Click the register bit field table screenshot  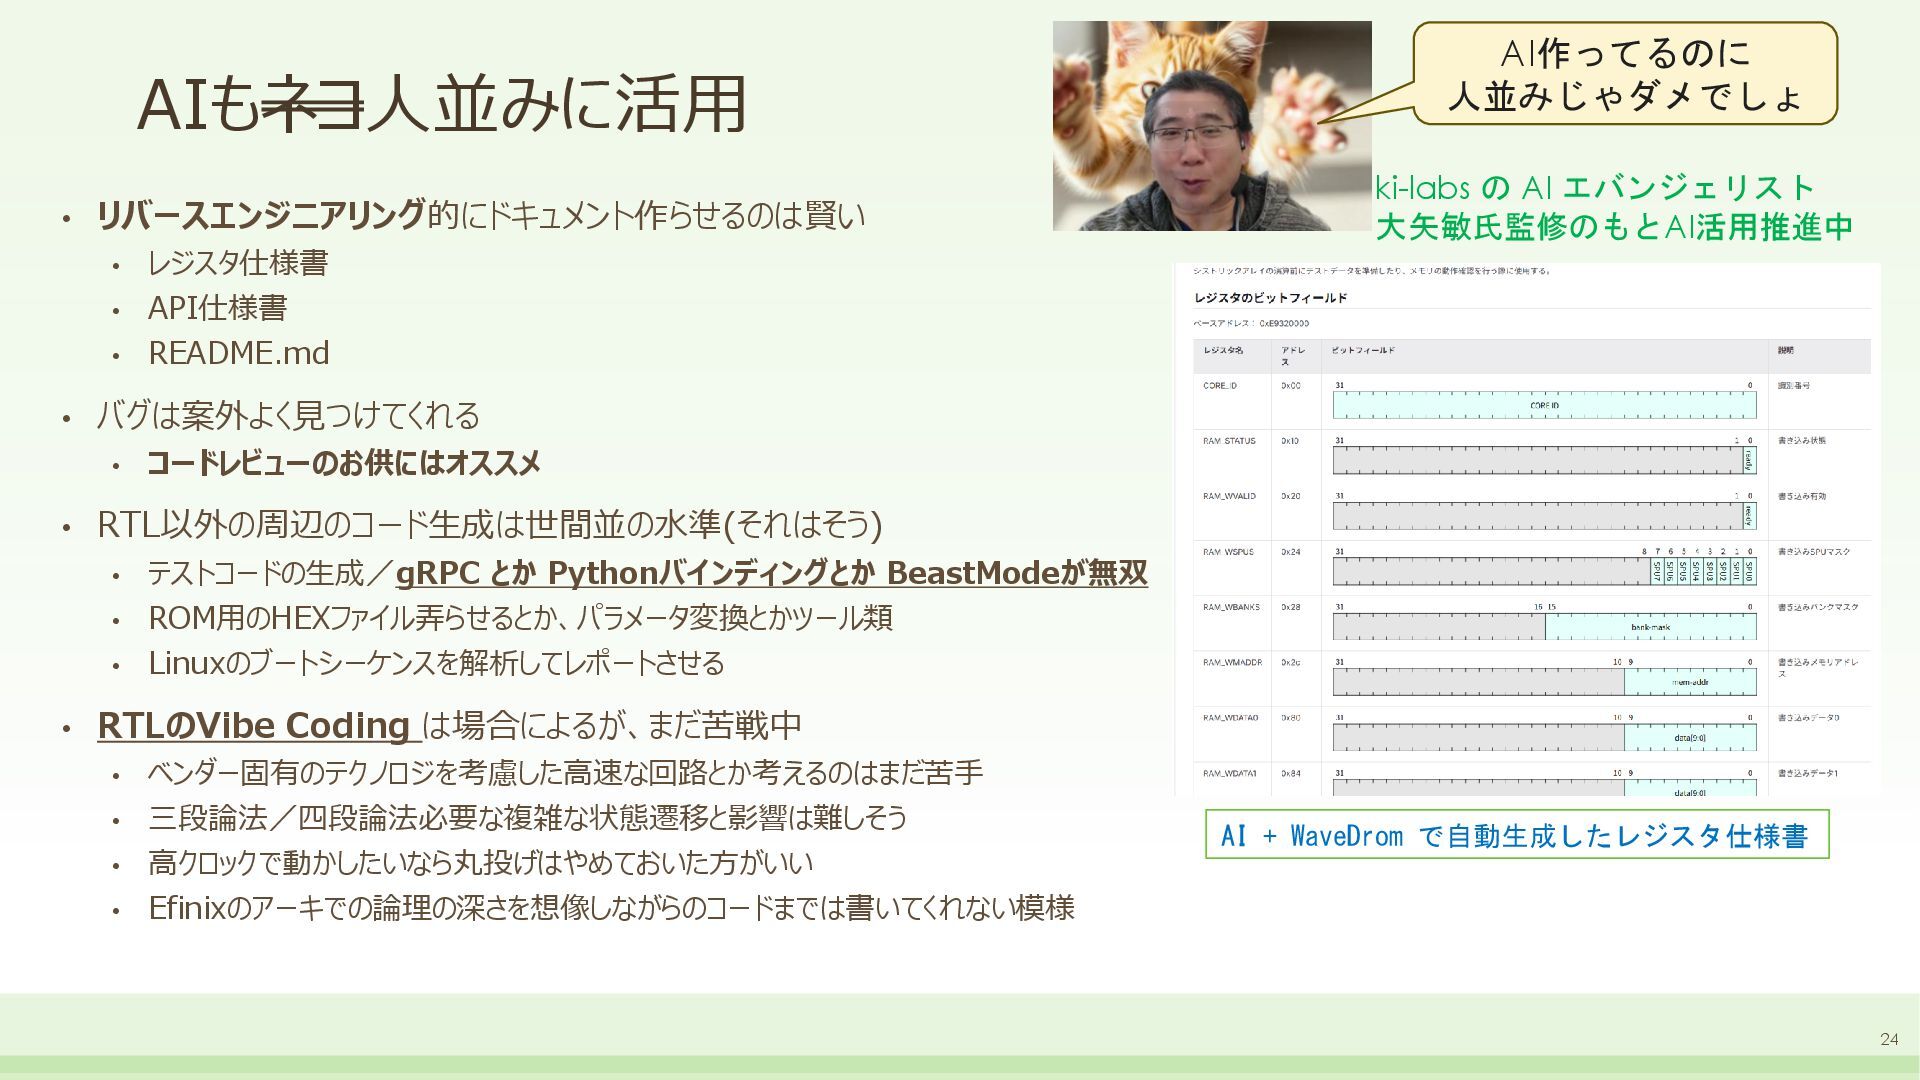(1527, 528)
